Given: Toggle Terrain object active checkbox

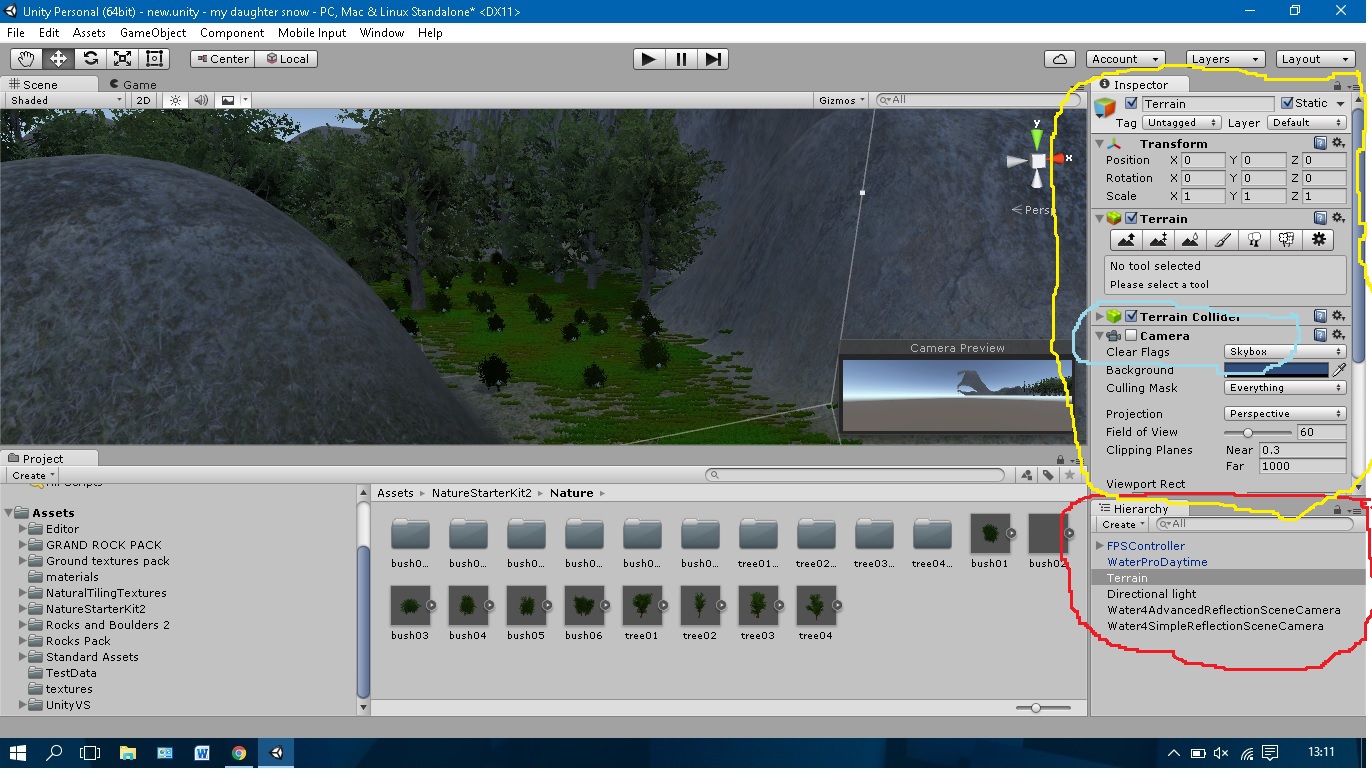Looking at the screenshot, I should point(1131,103).
